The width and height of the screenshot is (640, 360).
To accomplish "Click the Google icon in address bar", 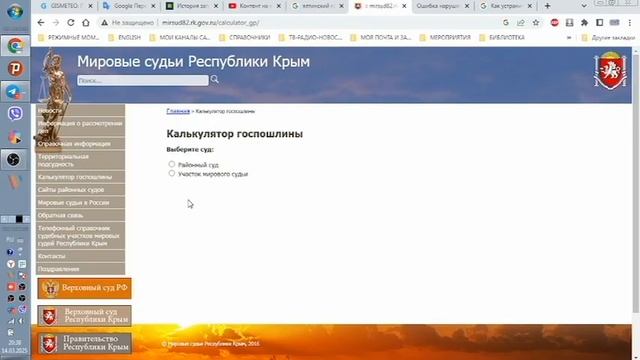I will (x=506, y=23).
